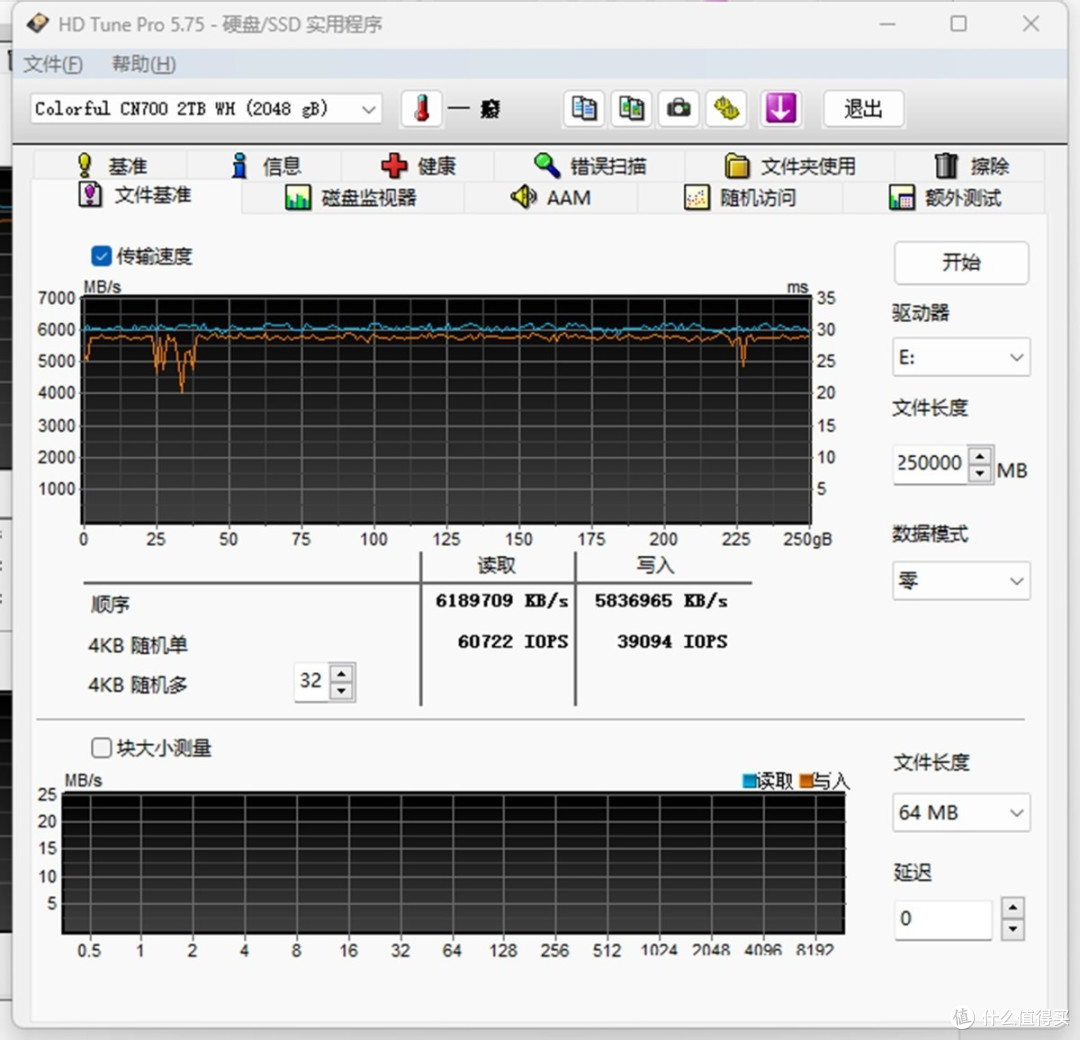The image size is (1080, 1040).
Task: Enable the 块大小测量 block size checkbox
Action: [101, 748]
